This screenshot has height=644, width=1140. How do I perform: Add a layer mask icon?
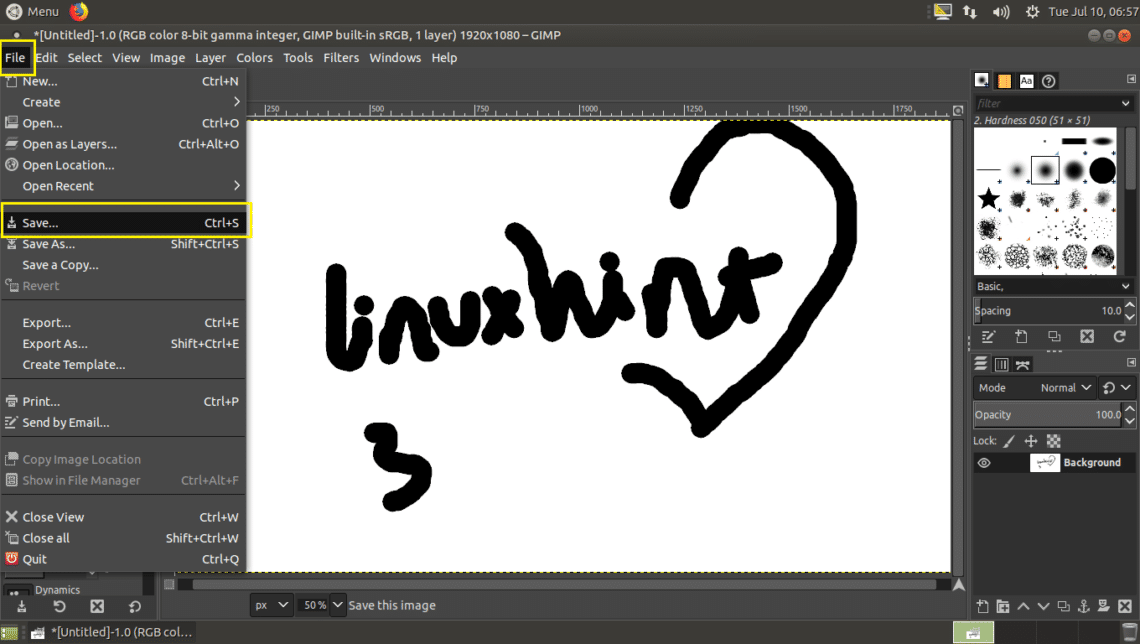[x=1104, y=606]
